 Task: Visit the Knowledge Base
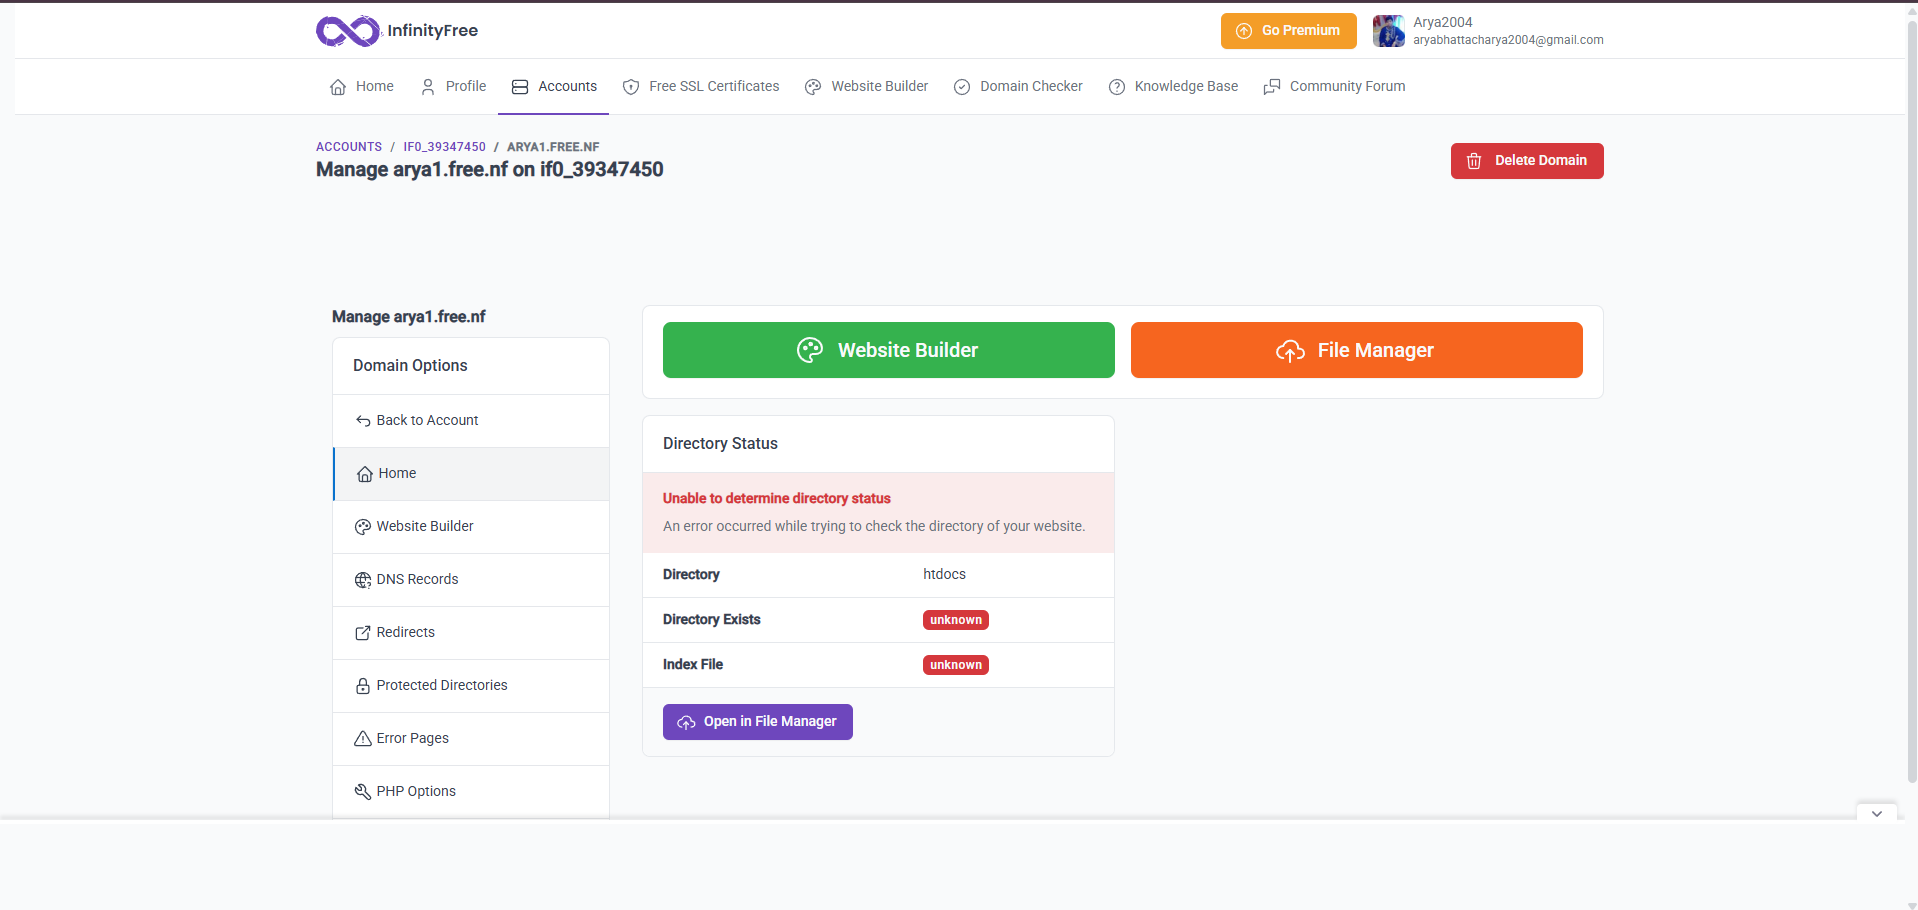coord(1173,87)
